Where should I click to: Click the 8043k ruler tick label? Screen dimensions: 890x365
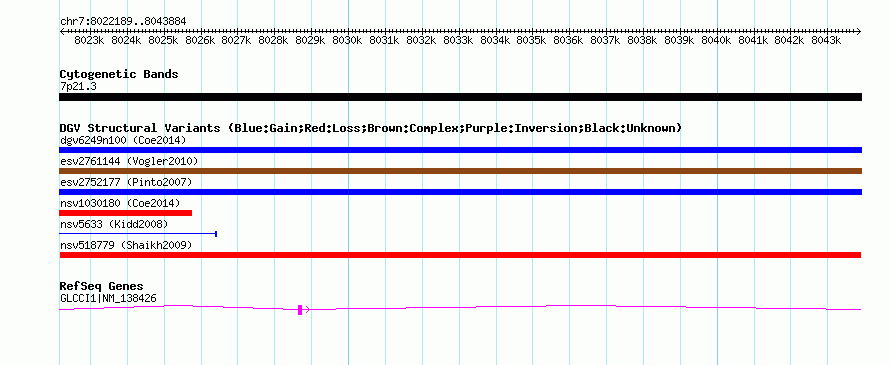(x=825, y=41)
